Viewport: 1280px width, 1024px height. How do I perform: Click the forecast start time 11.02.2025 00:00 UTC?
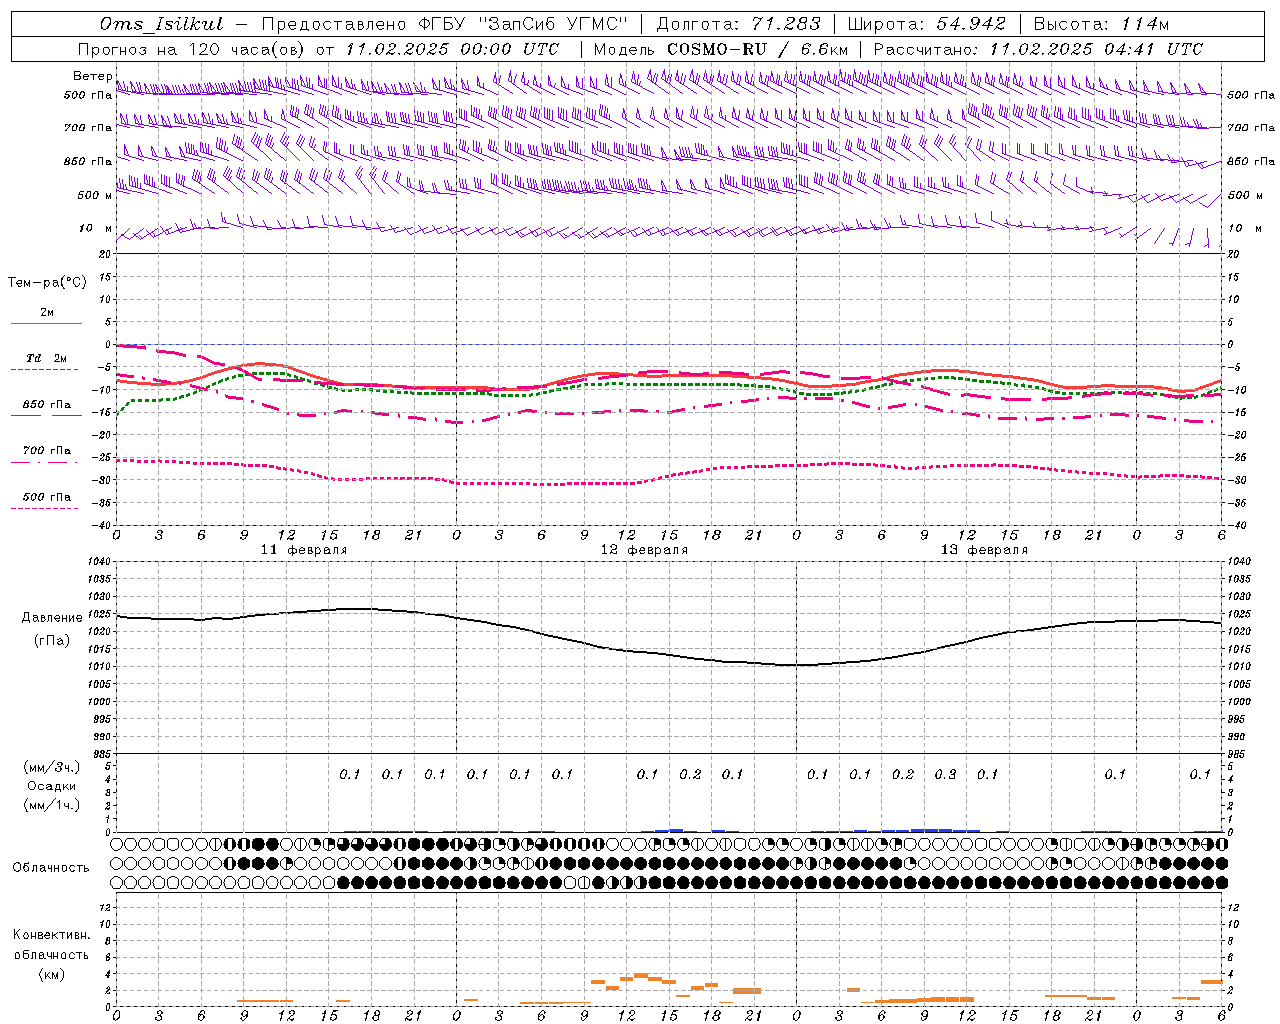coord(452,49)
